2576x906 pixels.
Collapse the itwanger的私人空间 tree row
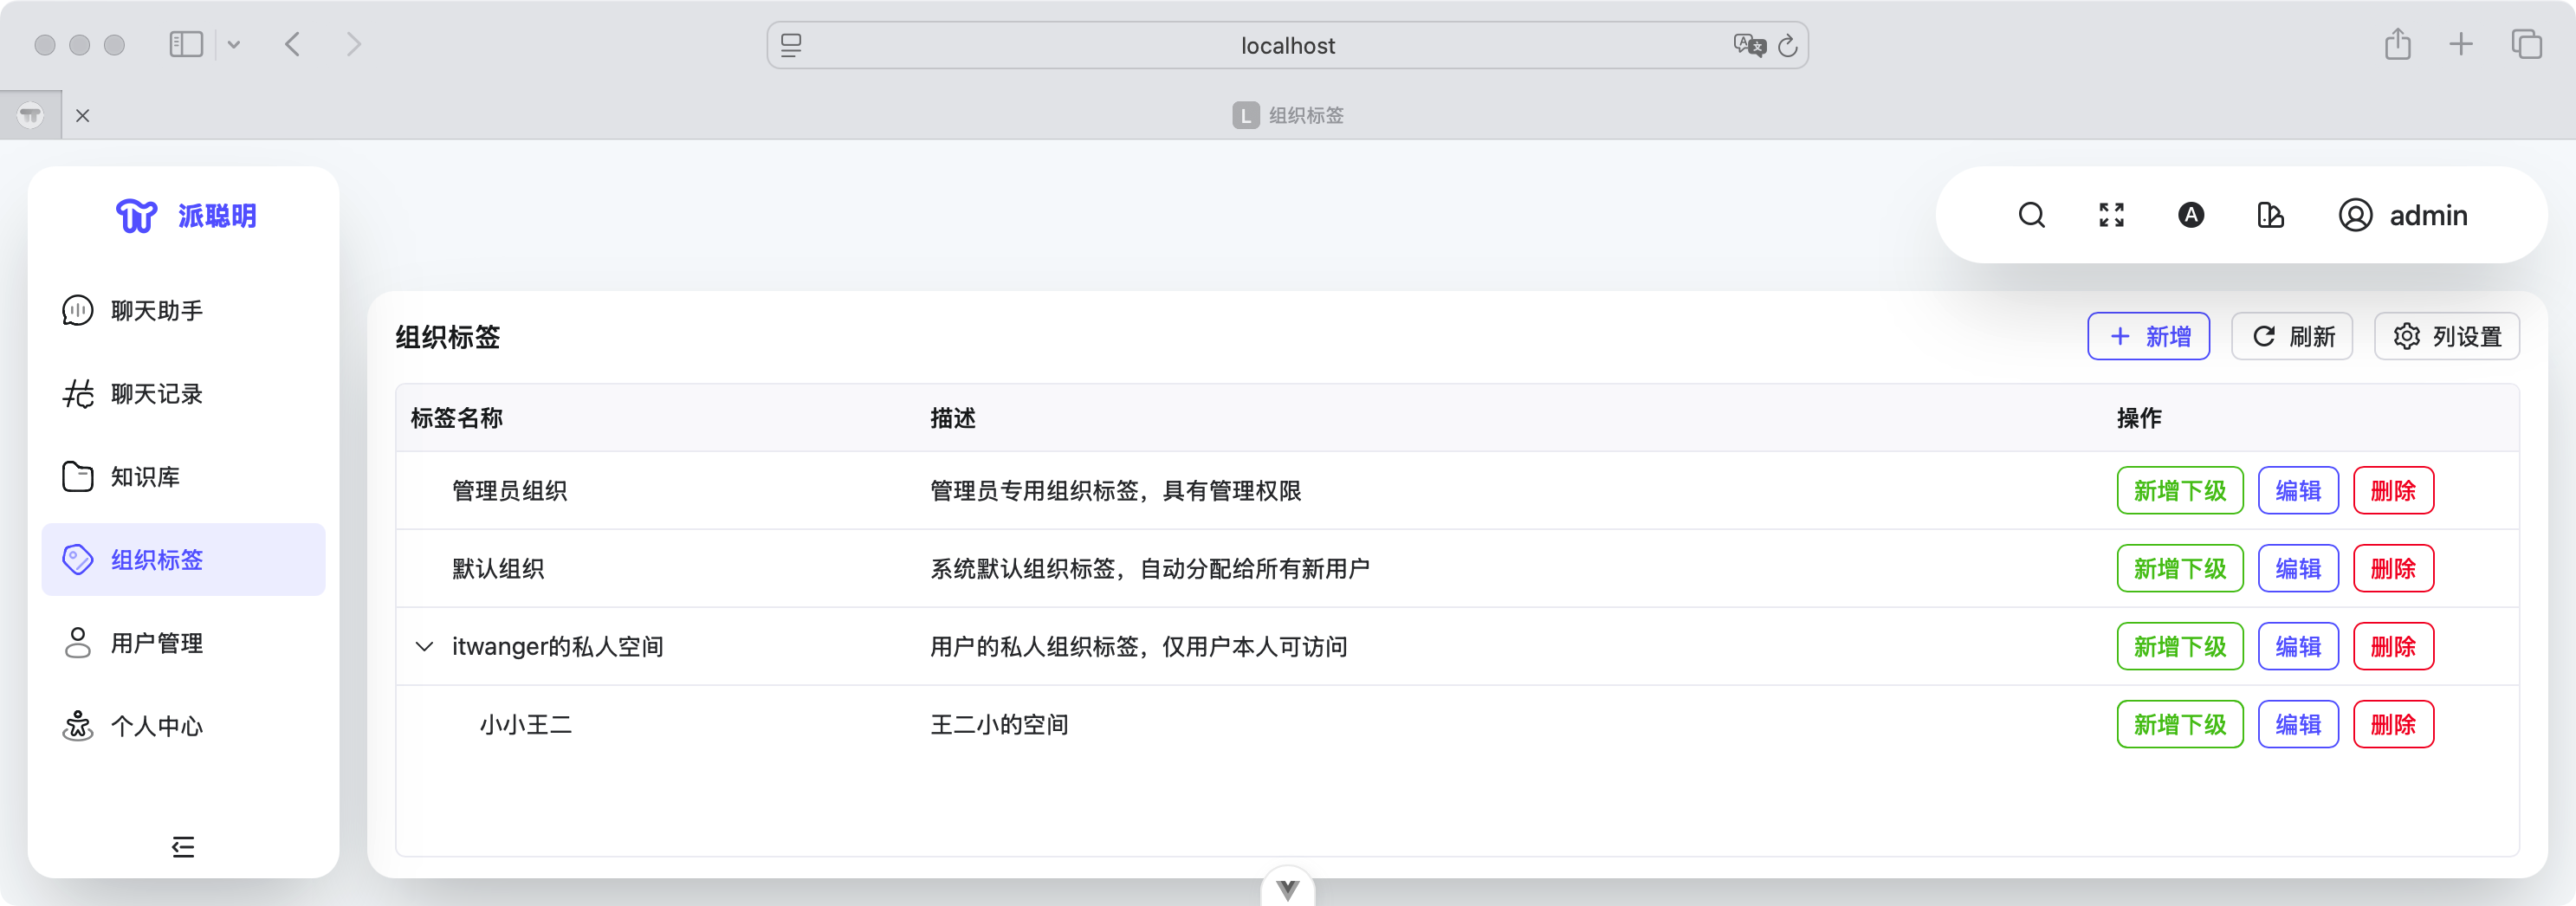coord(424,646)
